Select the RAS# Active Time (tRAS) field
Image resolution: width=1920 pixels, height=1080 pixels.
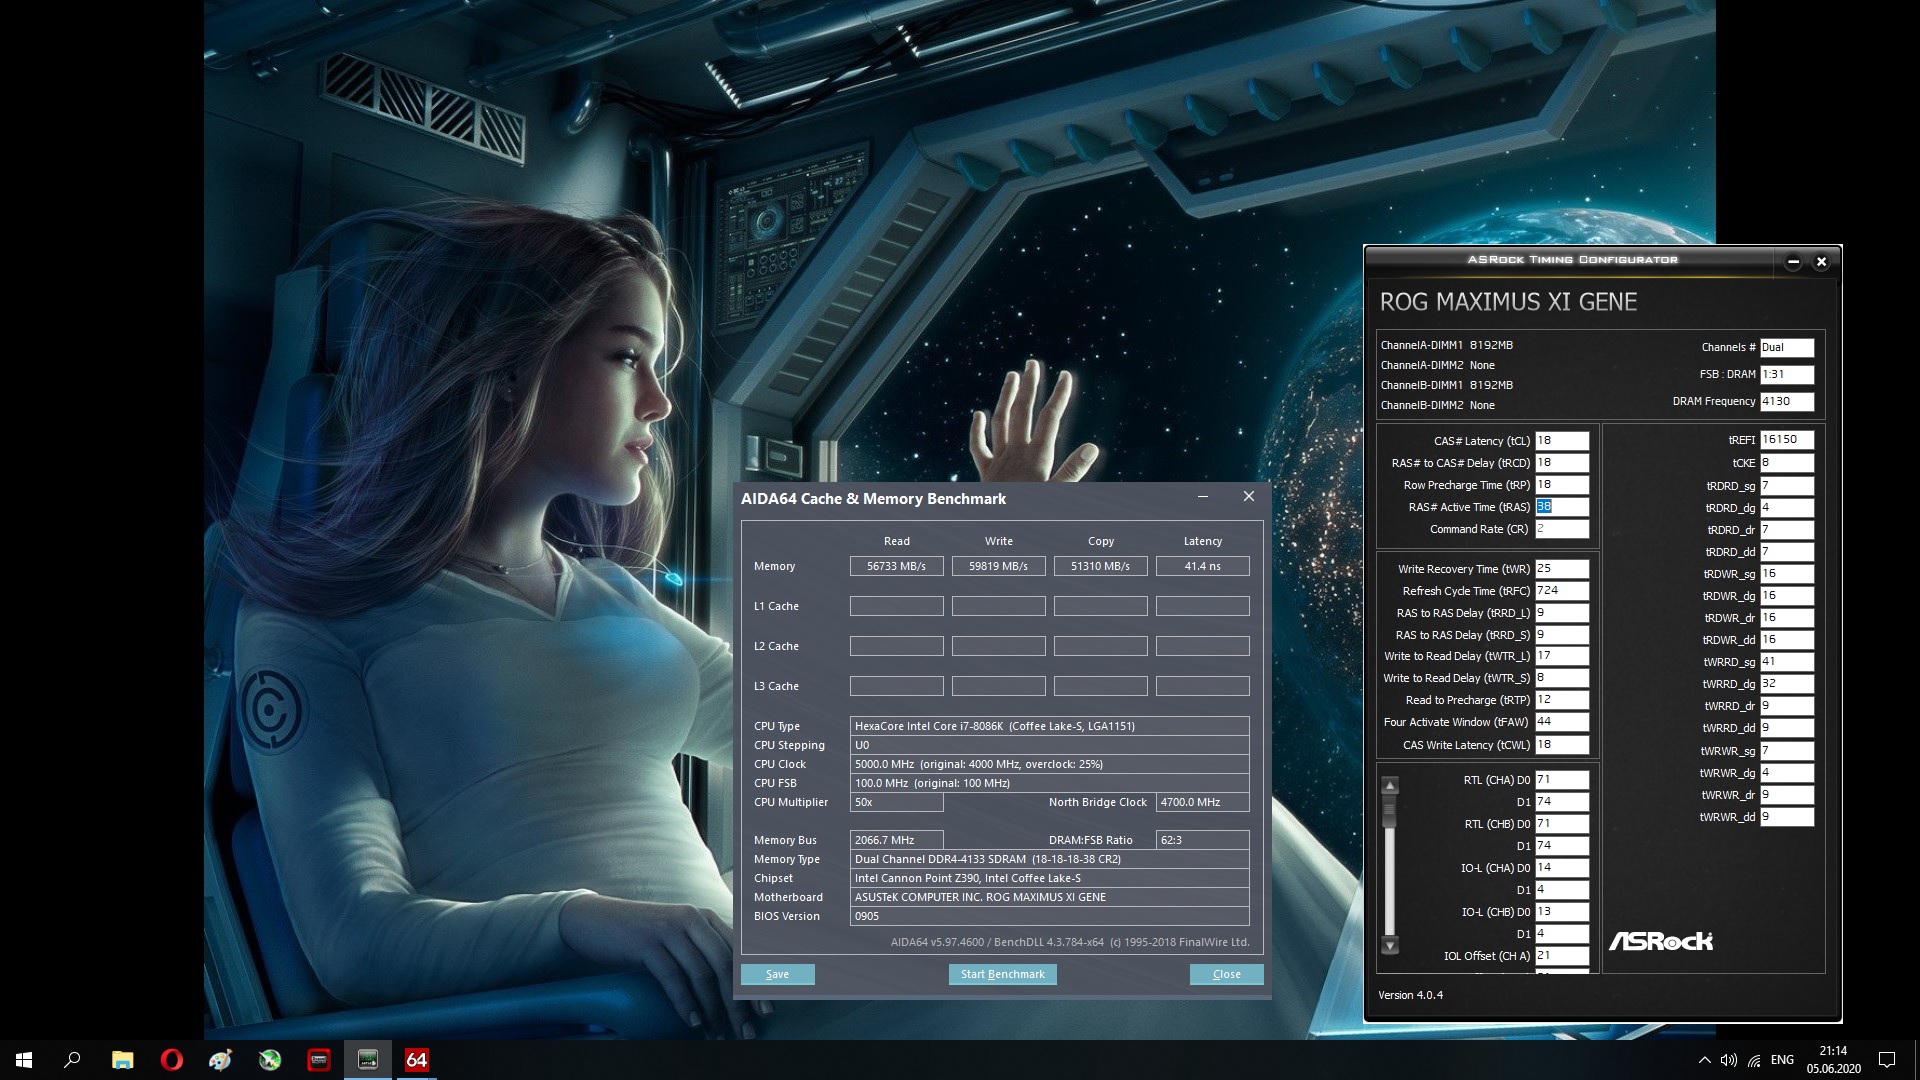1561,507
